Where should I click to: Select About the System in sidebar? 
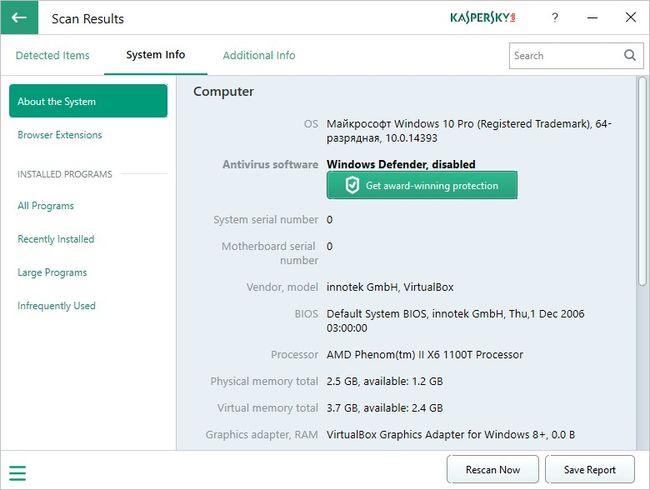88,101
